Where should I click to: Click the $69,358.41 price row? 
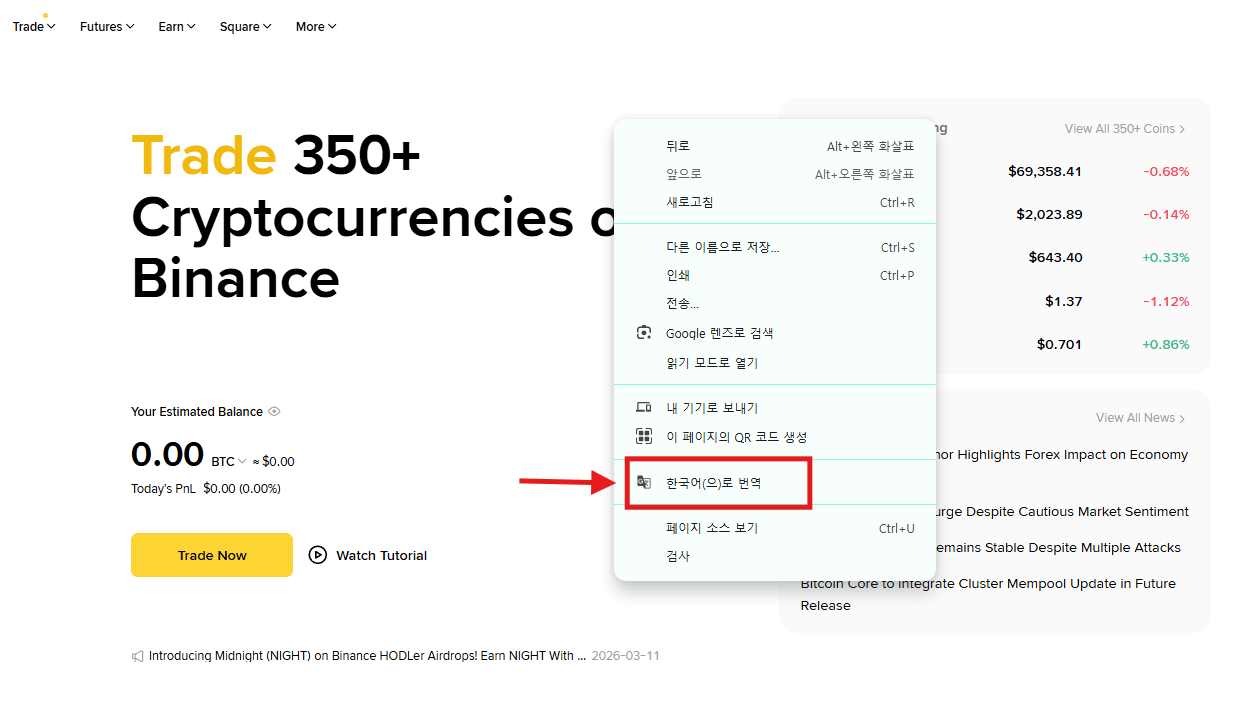click(1045, 171)
